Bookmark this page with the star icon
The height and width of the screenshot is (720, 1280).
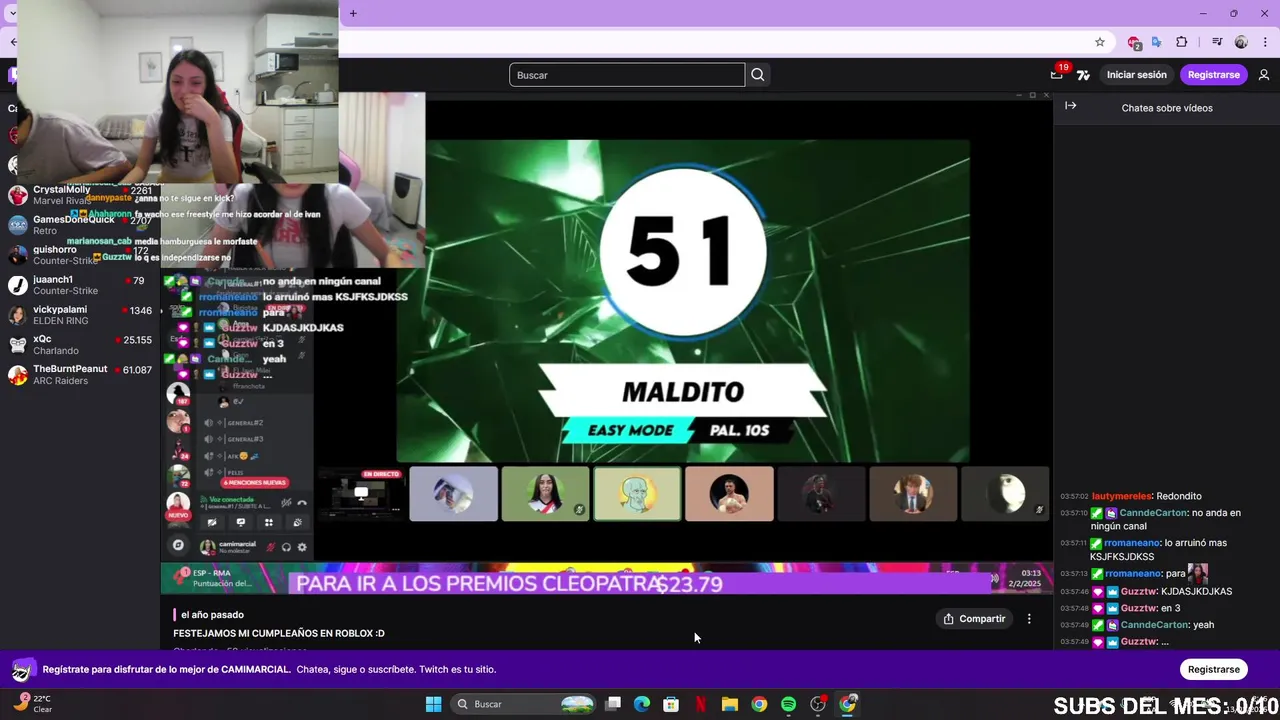pyautogui.click(x=1100, y=42)
